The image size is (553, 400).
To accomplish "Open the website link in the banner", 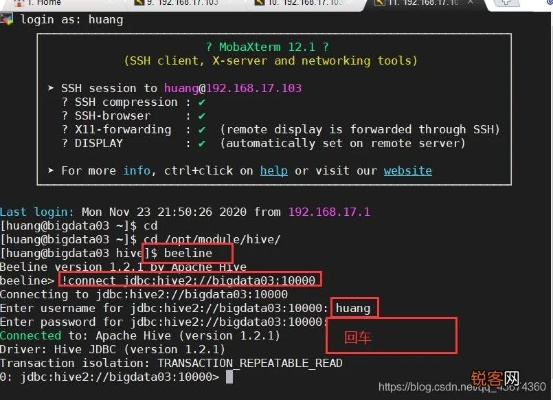I will 408,171.
